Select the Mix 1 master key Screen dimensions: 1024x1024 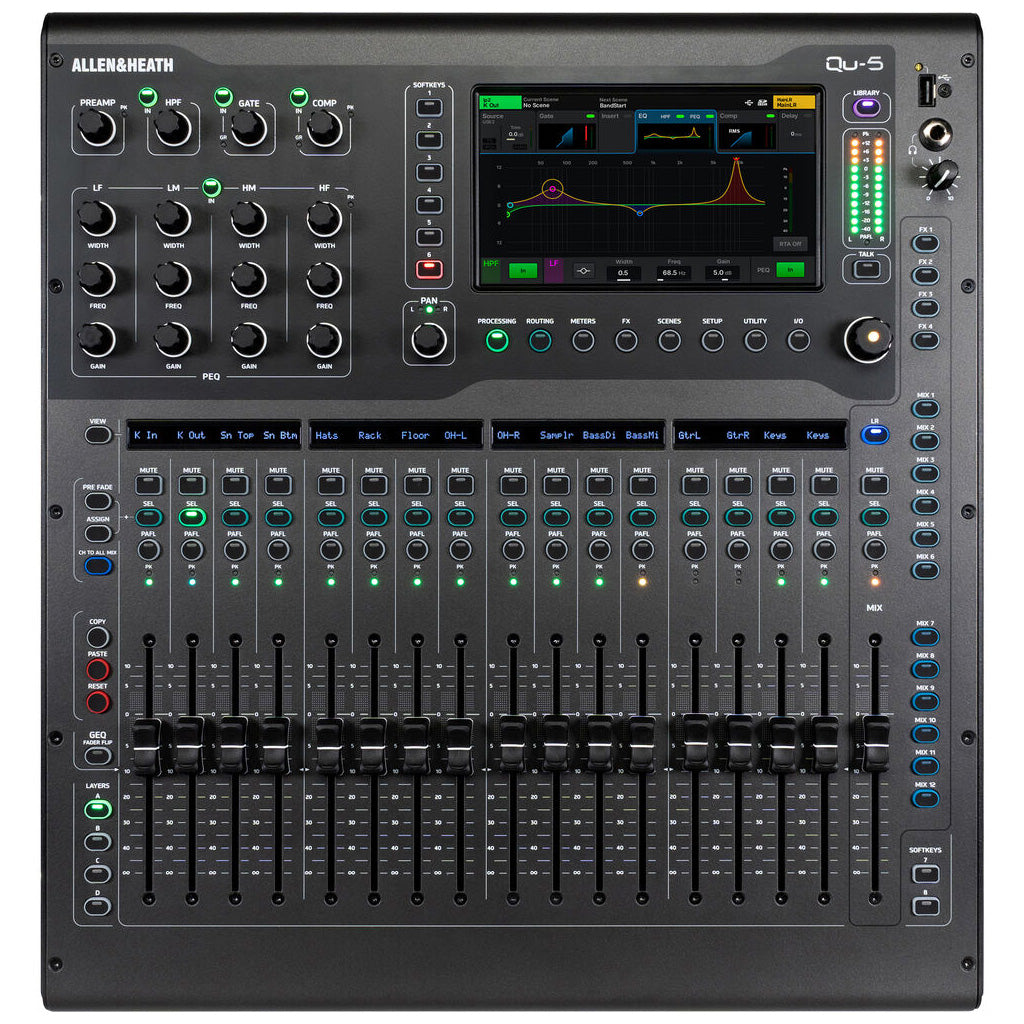click(x=925, y=409)
